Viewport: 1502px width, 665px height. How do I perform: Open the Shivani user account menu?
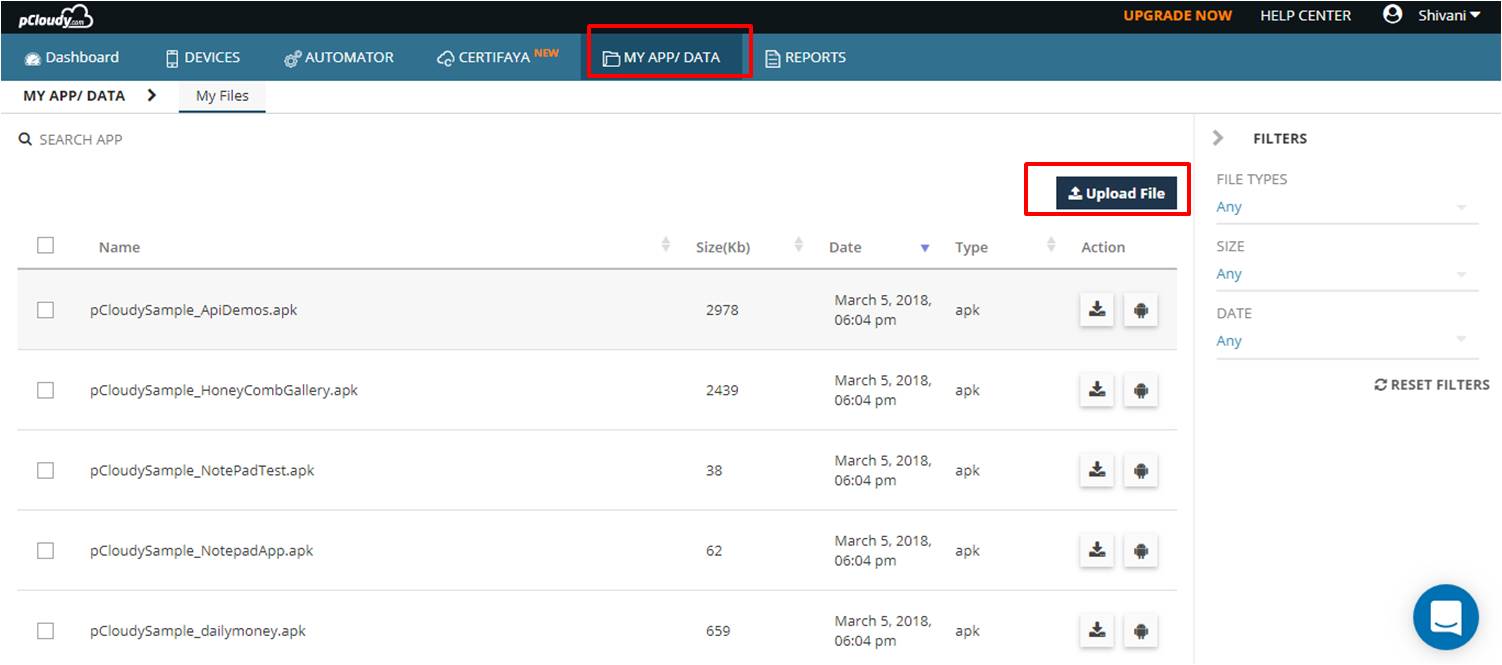coord(1449,15)
